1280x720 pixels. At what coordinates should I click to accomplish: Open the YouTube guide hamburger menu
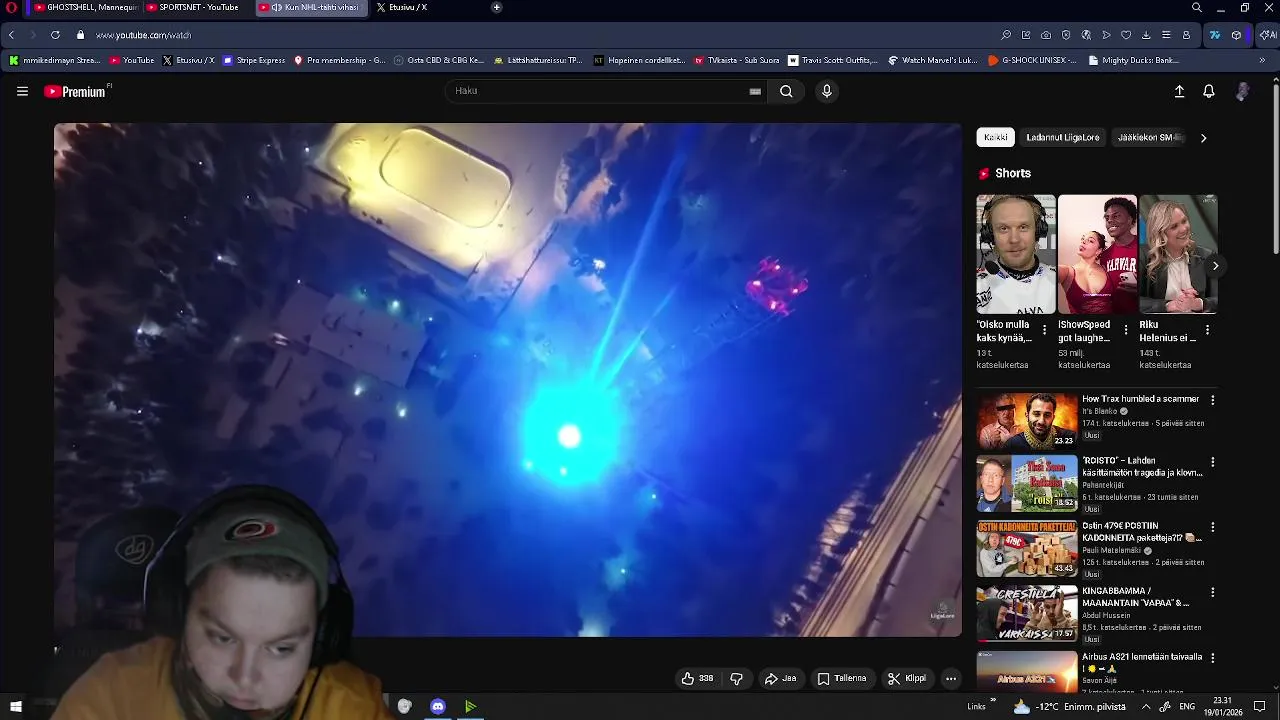[22, 91]
